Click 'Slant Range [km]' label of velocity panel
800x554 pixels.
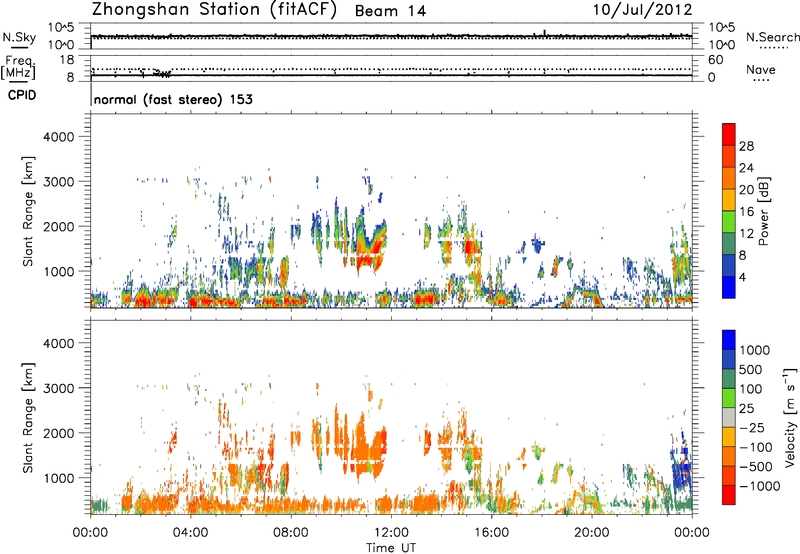point(28,418)
